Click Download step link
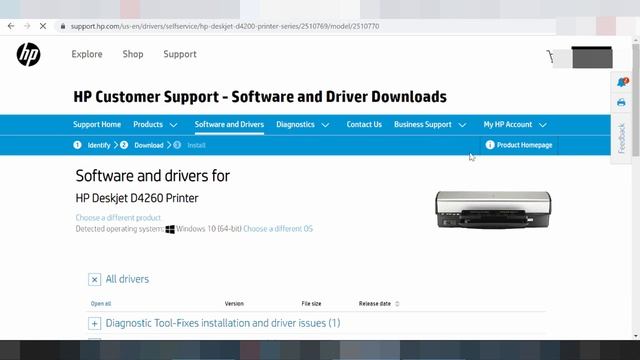The image size is (640, 360). click(x=149, y=145)
